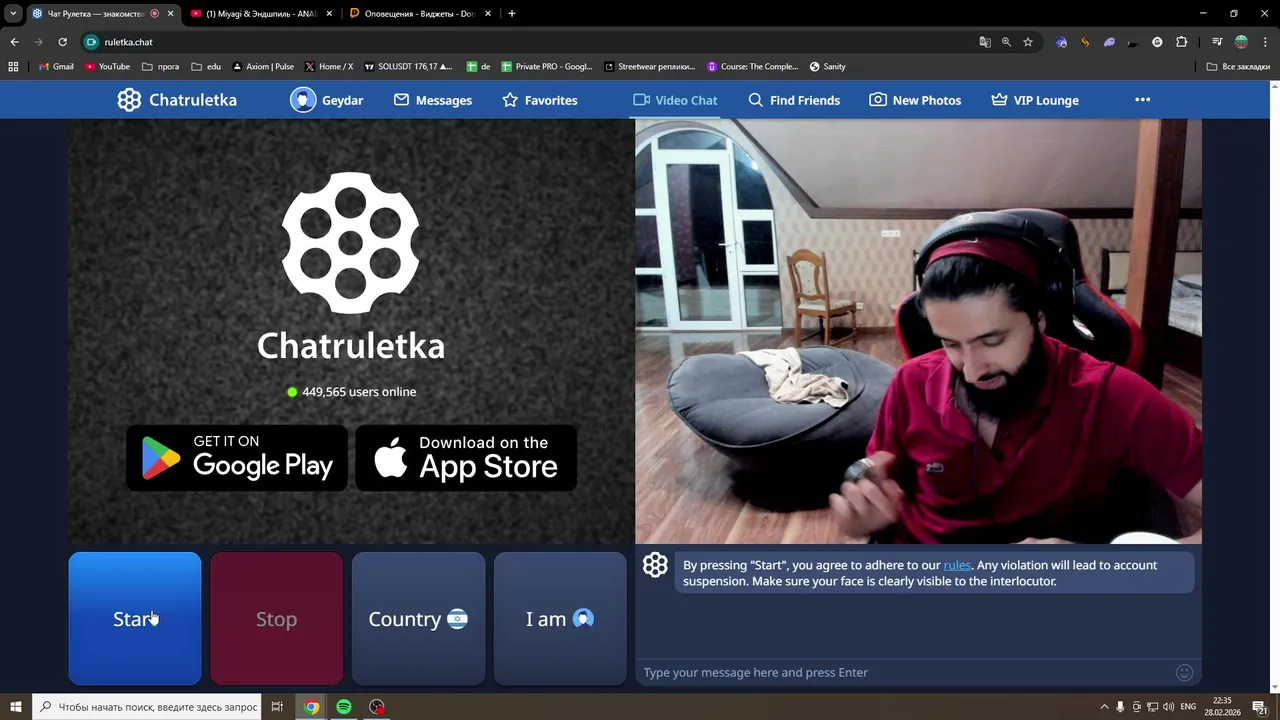Viewport: 1280px width, 720px height.
Task: Click the ENG language indicator
Action: point(1188,707)
